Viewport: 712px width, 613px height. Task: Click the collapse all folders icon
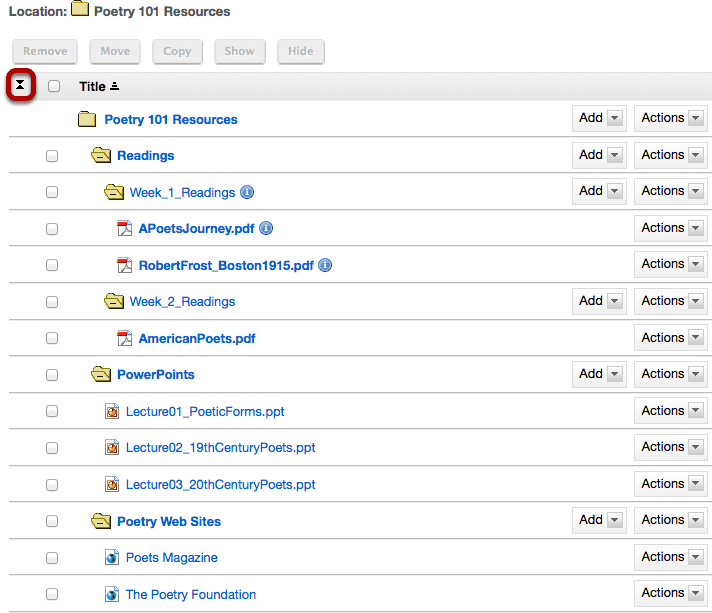[20, 85]
